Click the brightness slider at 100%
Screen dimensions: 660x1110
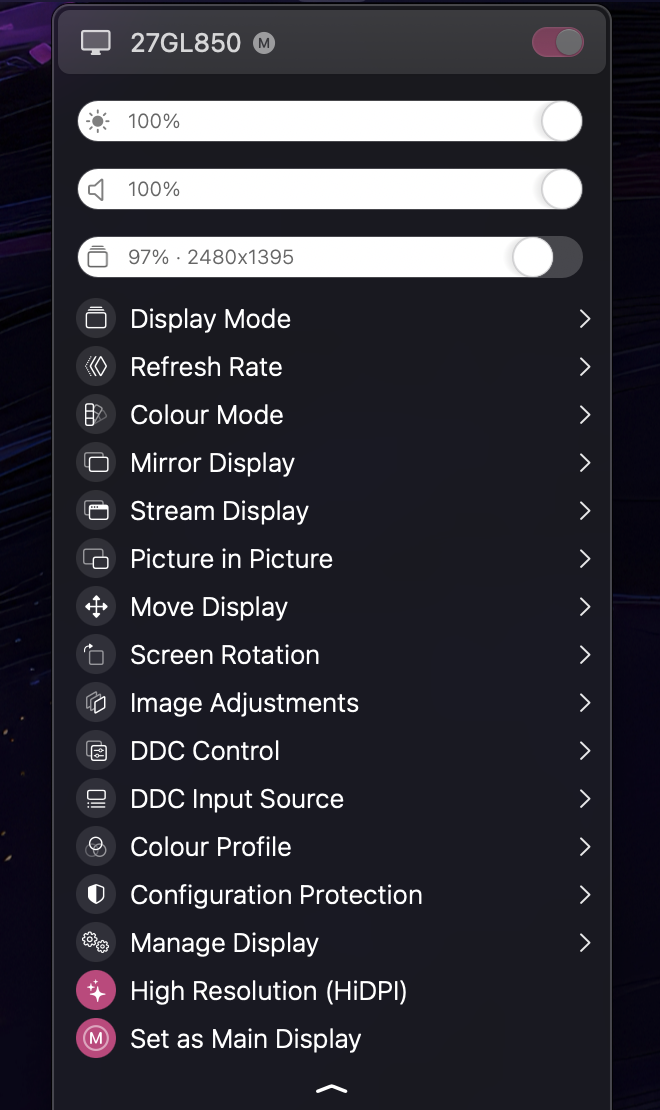click(x=330, y=121)
